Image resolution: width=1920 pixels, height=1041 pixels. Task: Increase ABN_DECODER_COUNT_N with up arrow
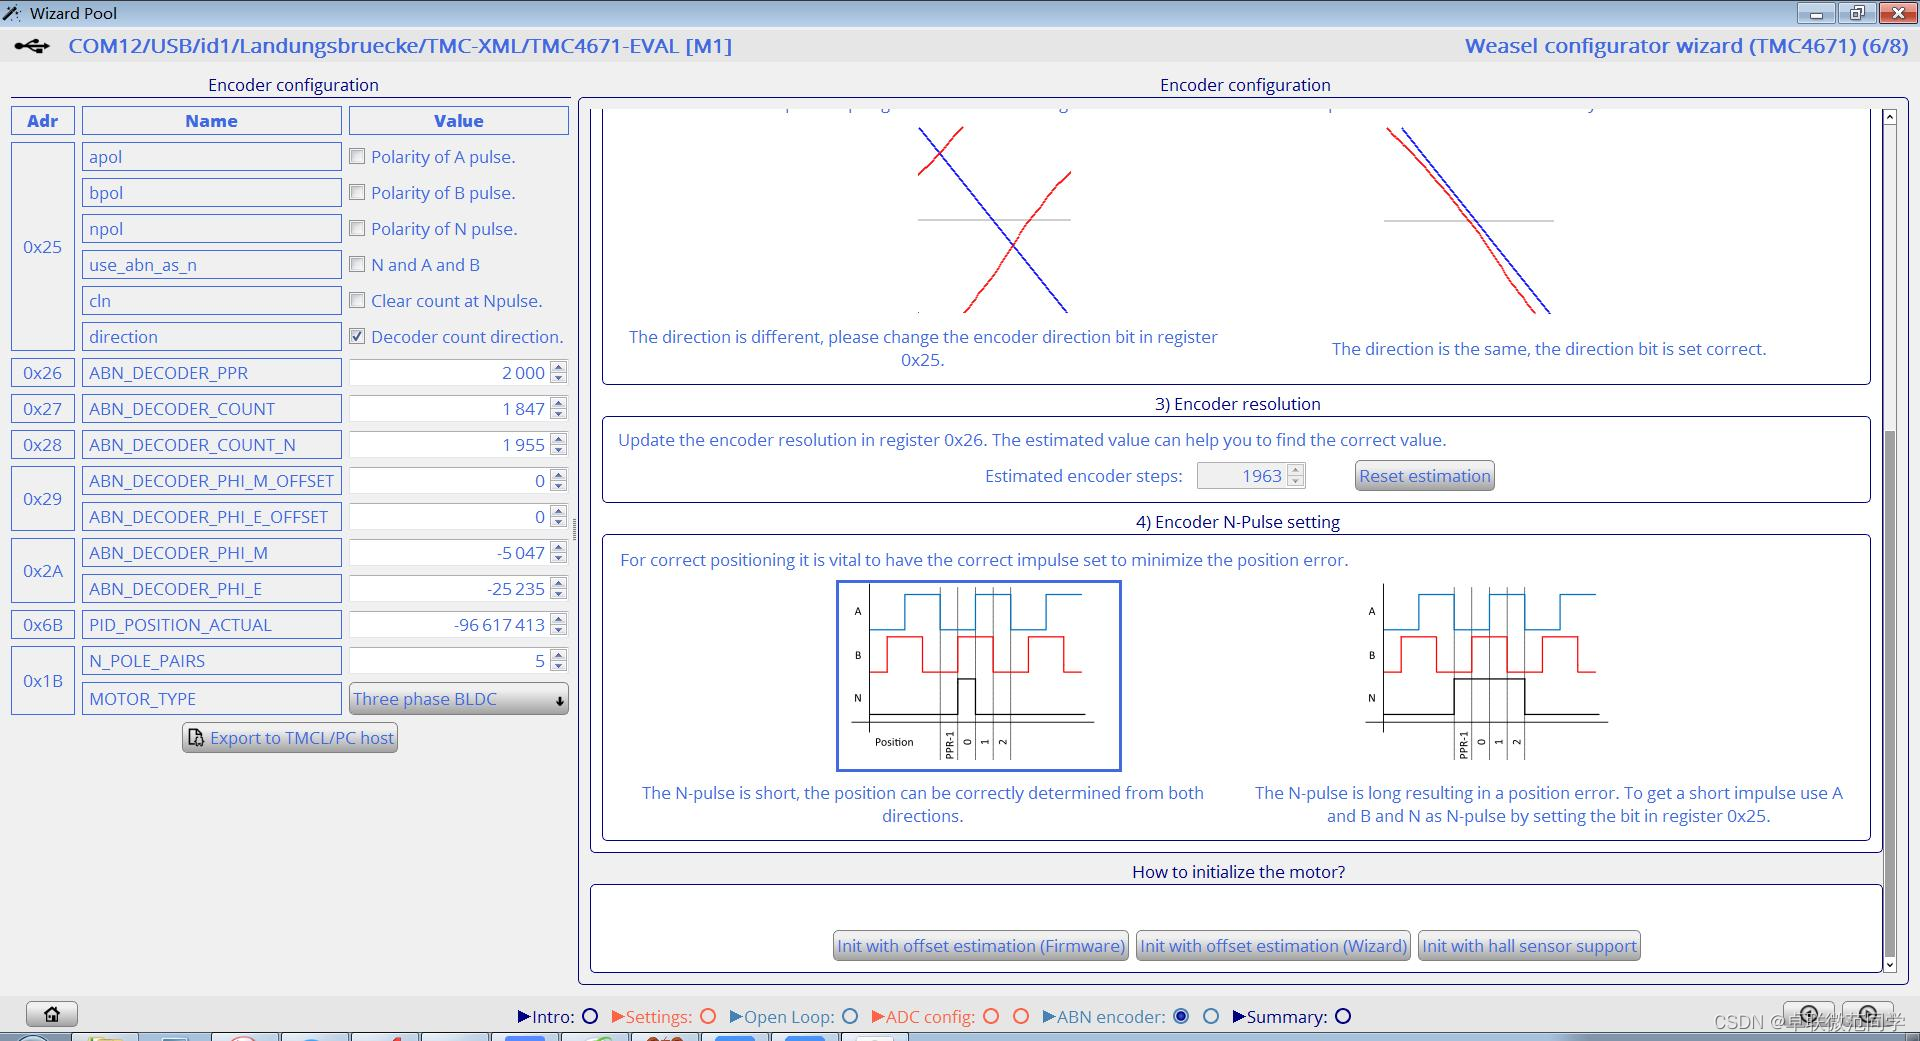[x=559, y=439]
